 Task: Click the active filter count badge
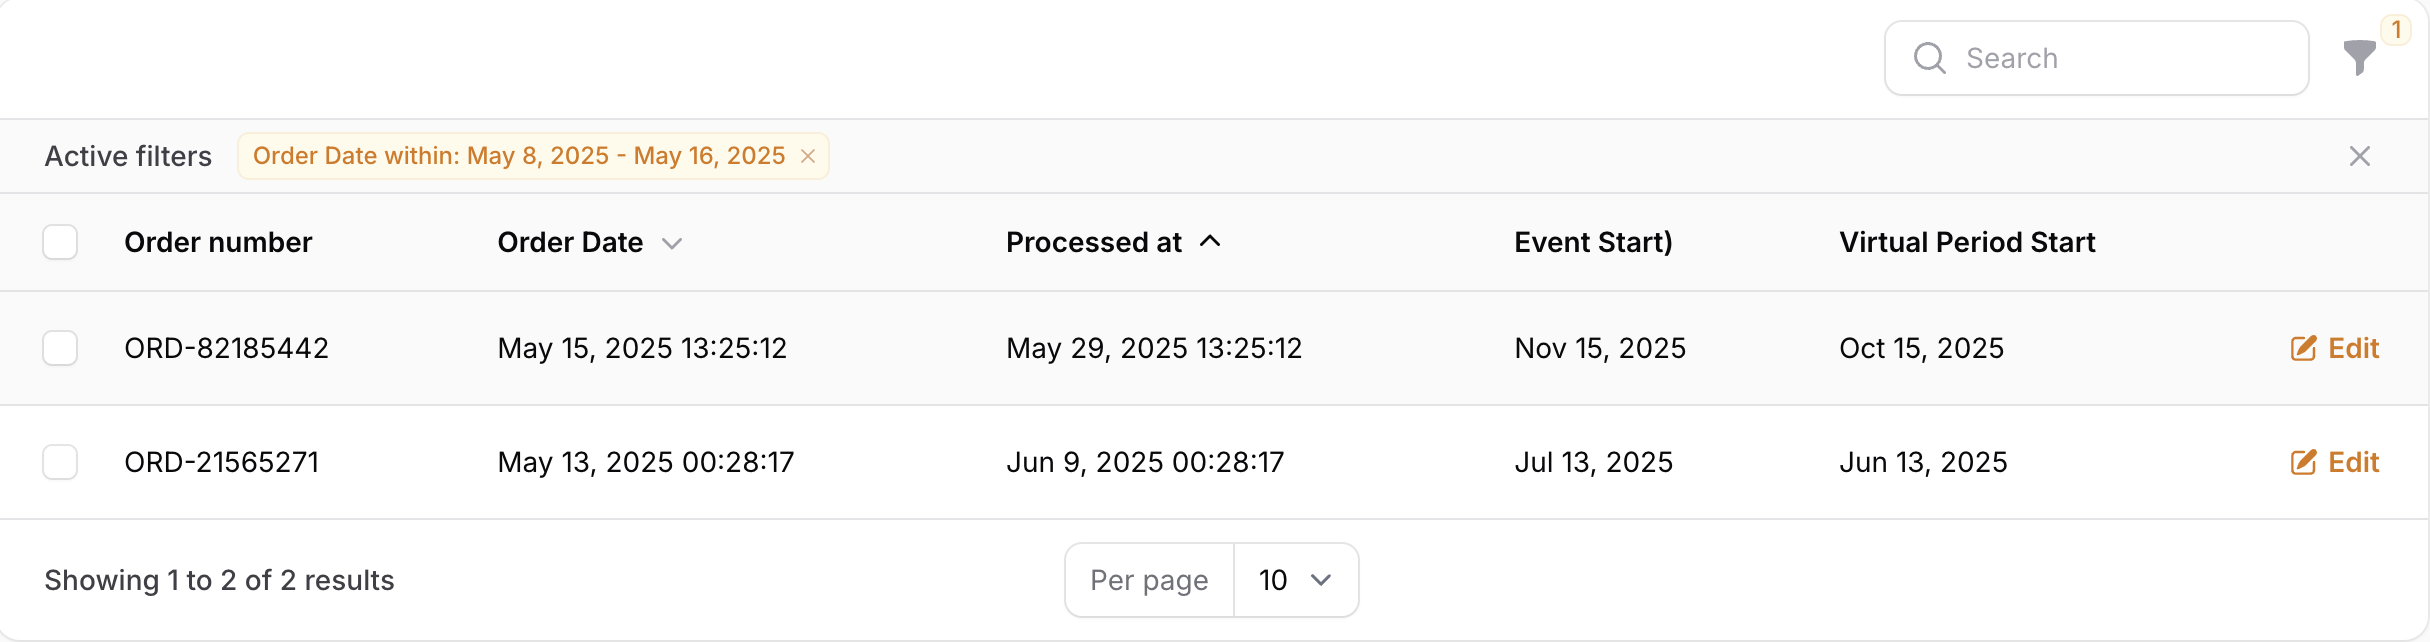2396,30
